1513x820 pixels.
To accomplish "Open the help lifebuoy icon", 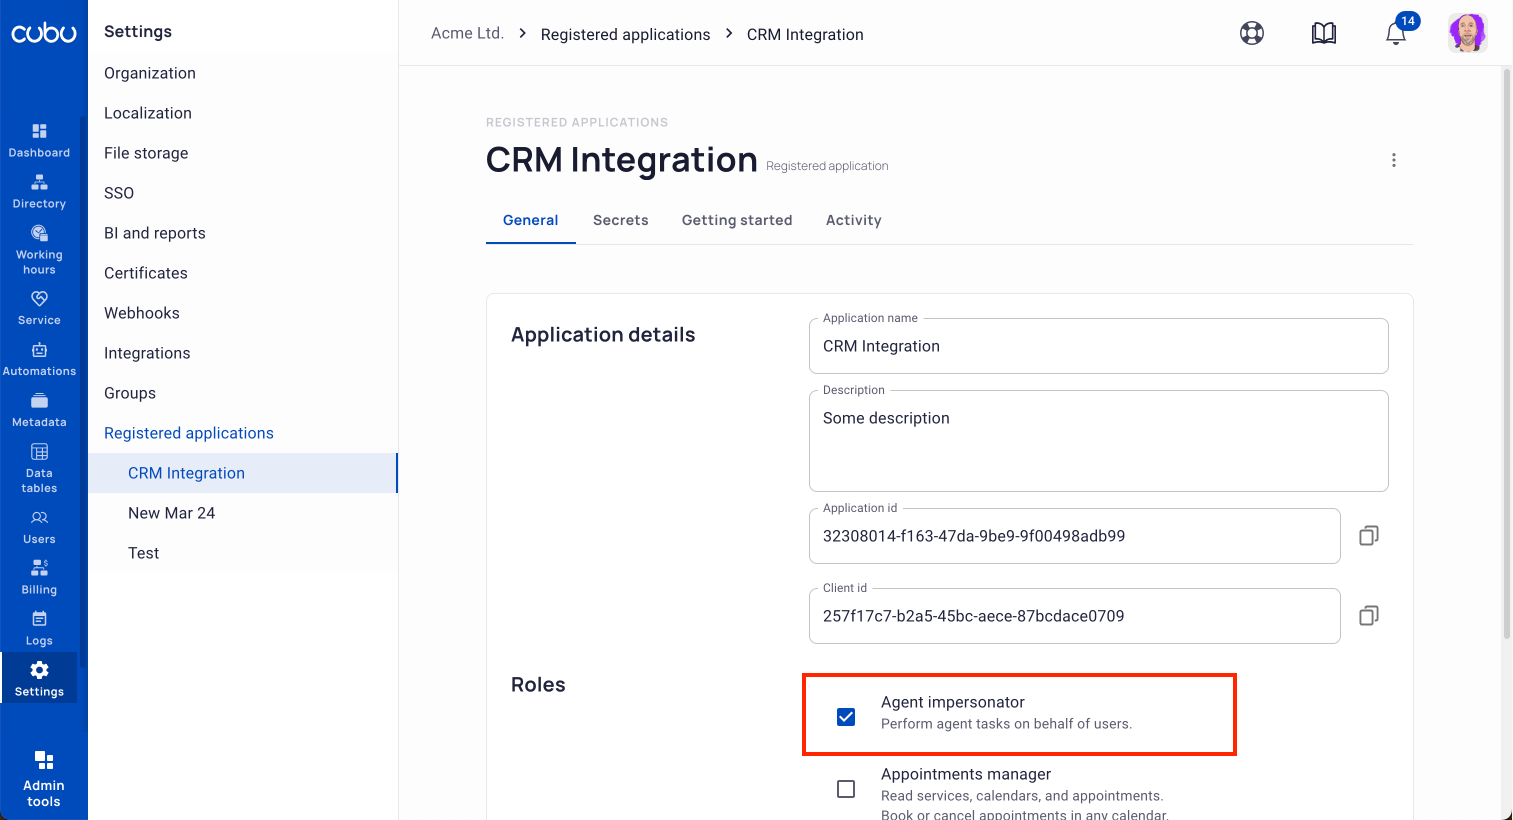I will point(1252,34).
